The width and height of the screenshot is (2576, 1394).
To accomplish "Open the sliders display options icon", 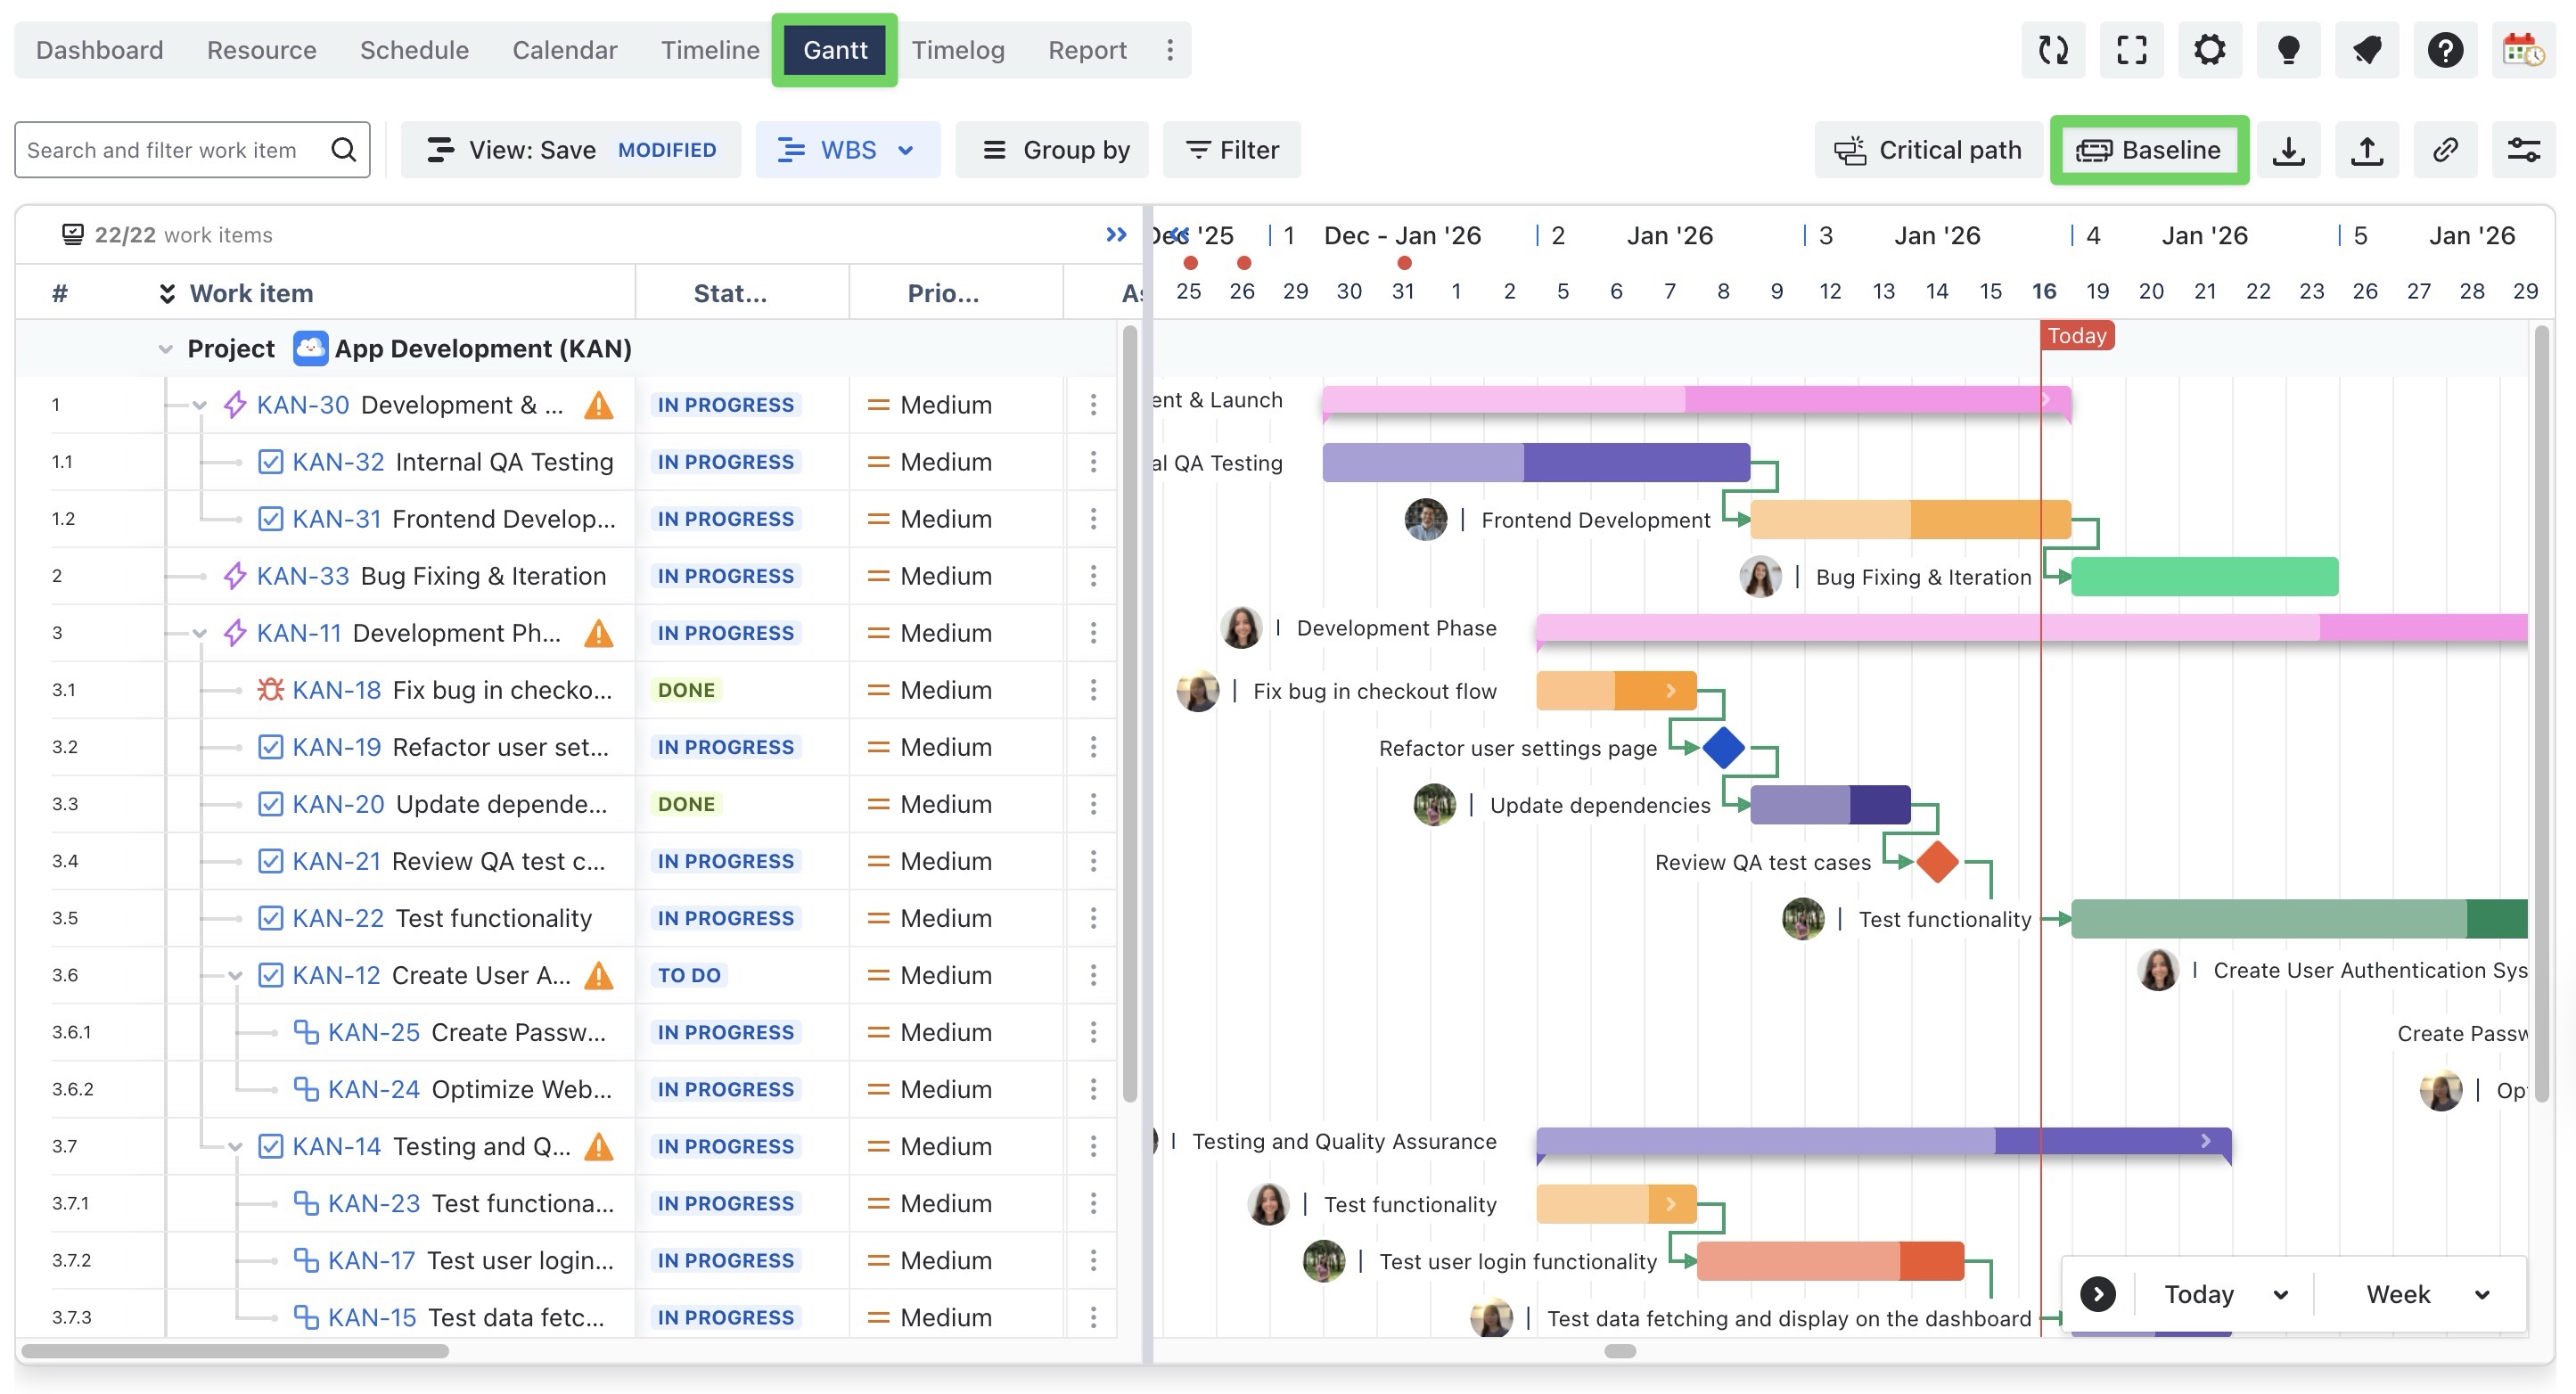I will 2523,150.
